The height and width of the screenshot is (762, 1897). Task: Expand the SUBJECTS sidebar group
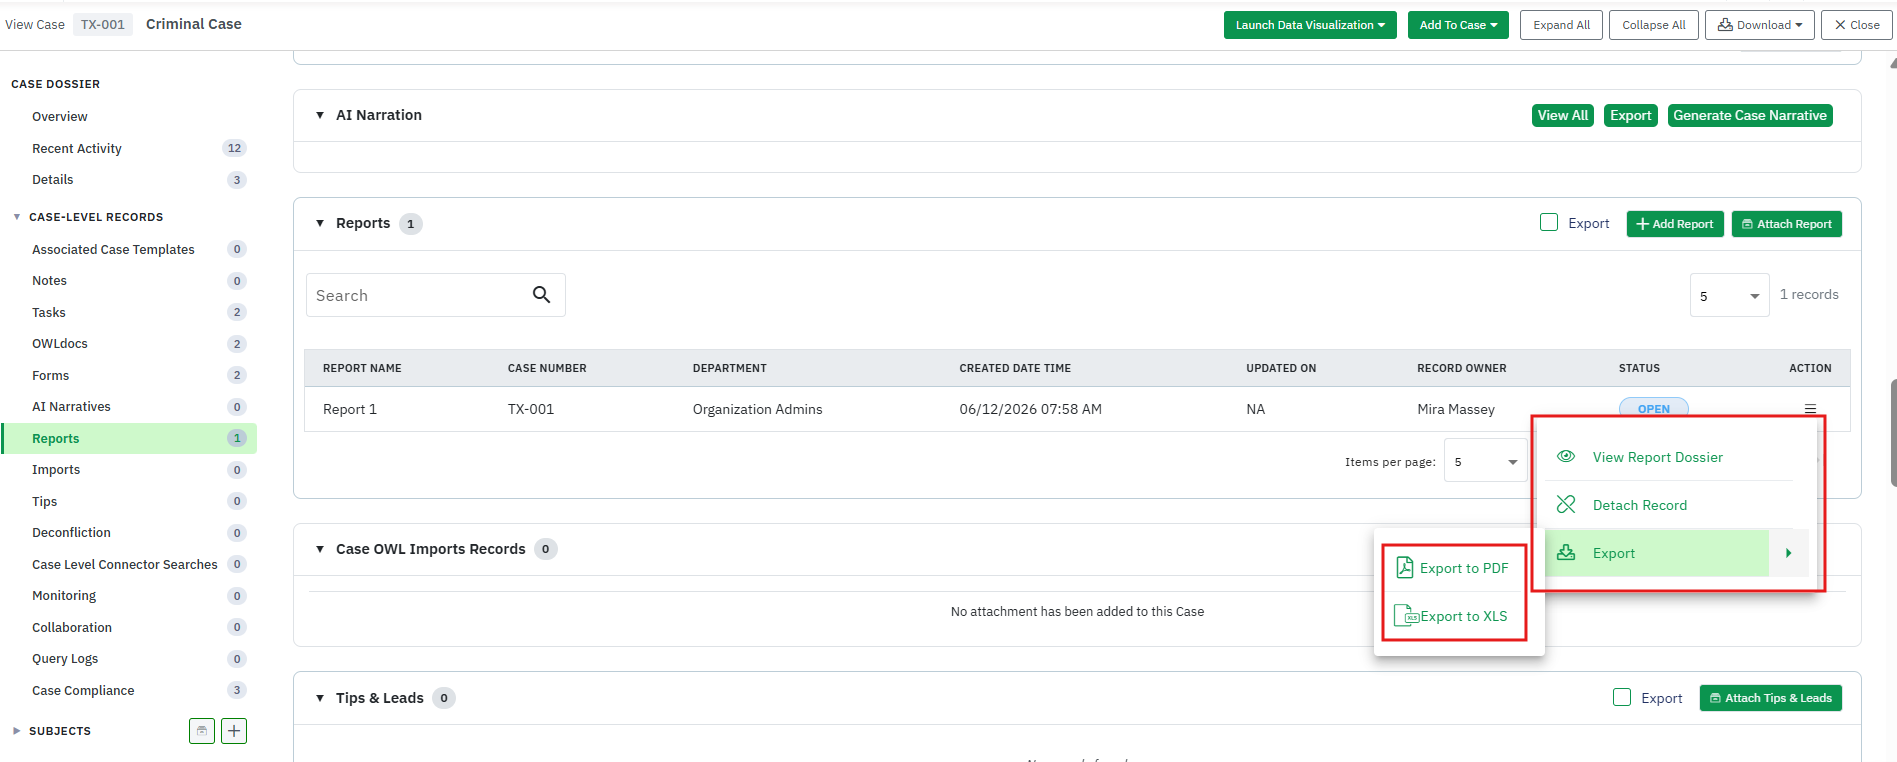click(17, 731)
